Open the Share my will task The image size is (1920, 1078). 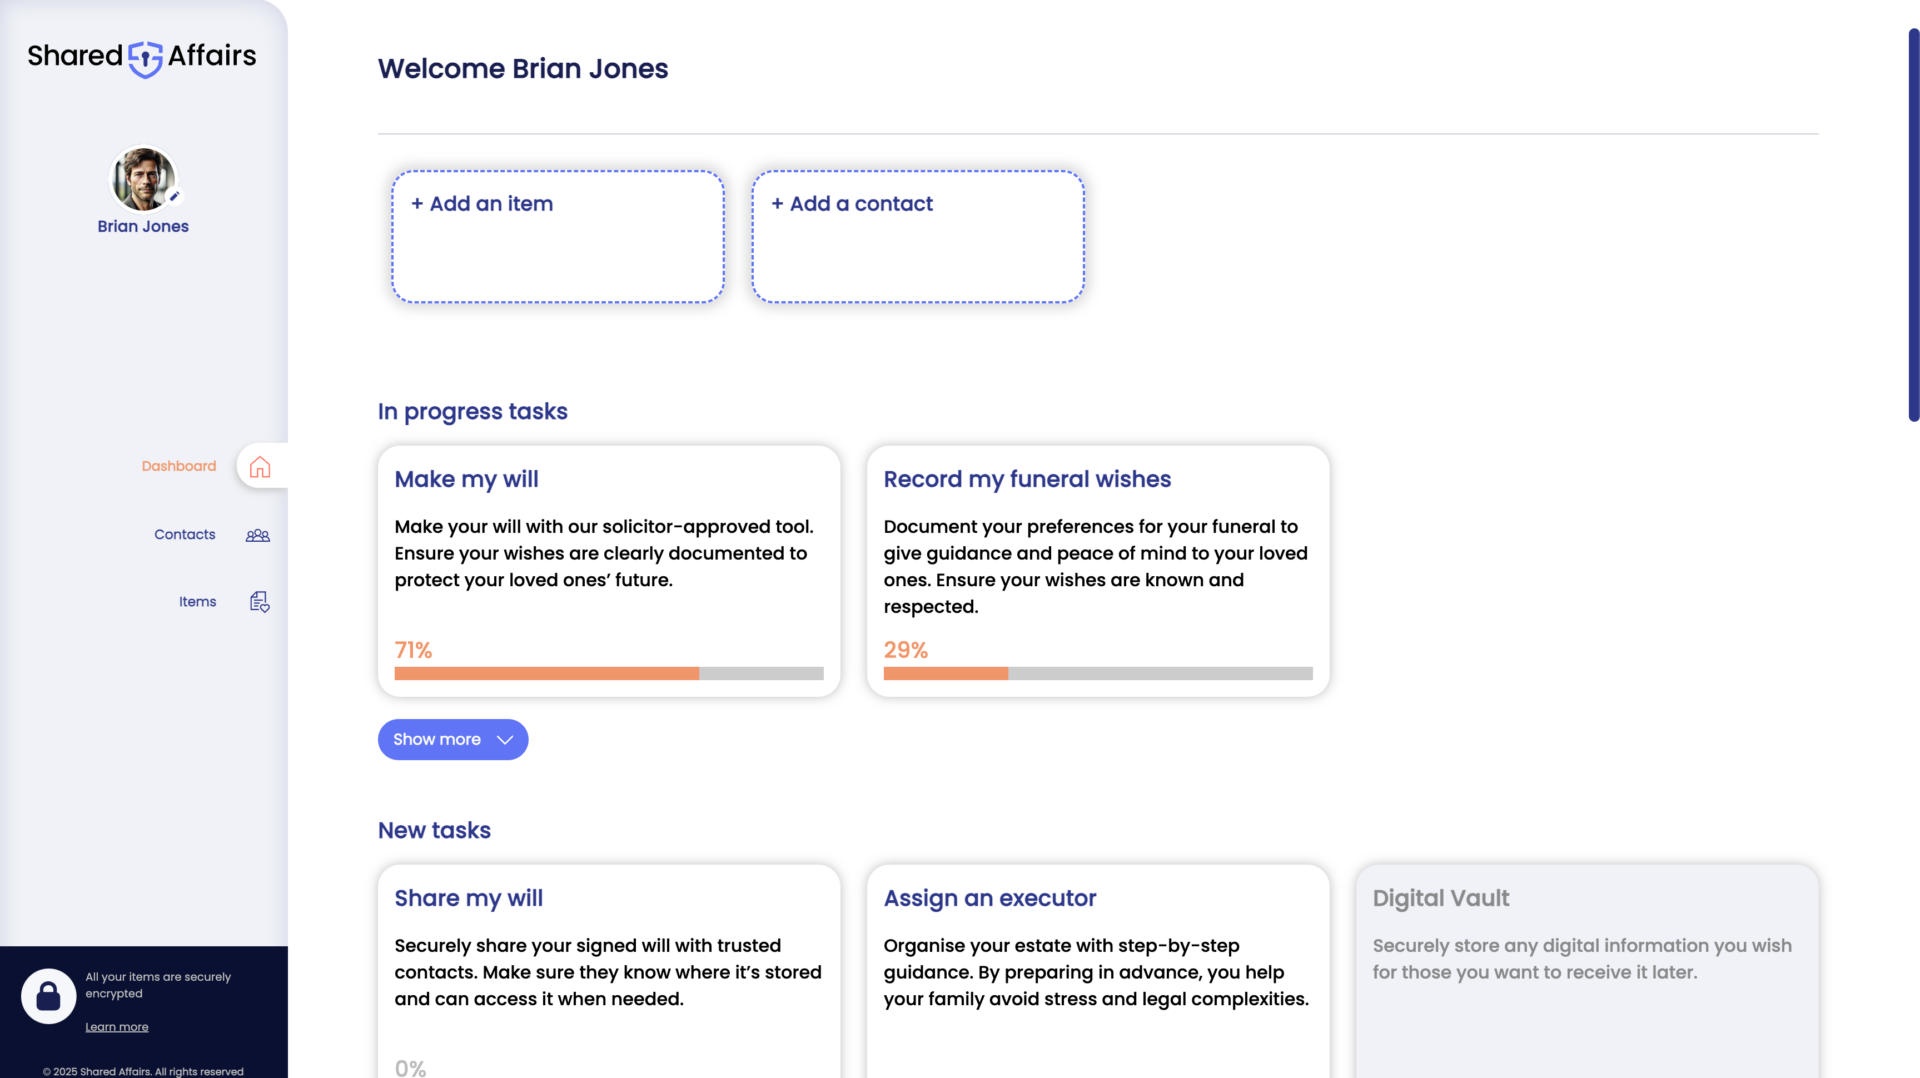609,971
